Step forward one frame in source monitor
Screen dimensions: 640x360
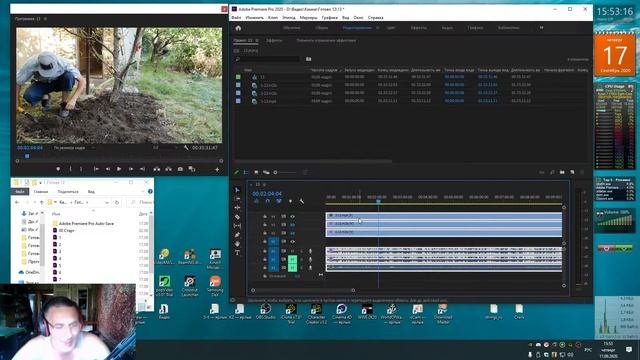(131, 169)
